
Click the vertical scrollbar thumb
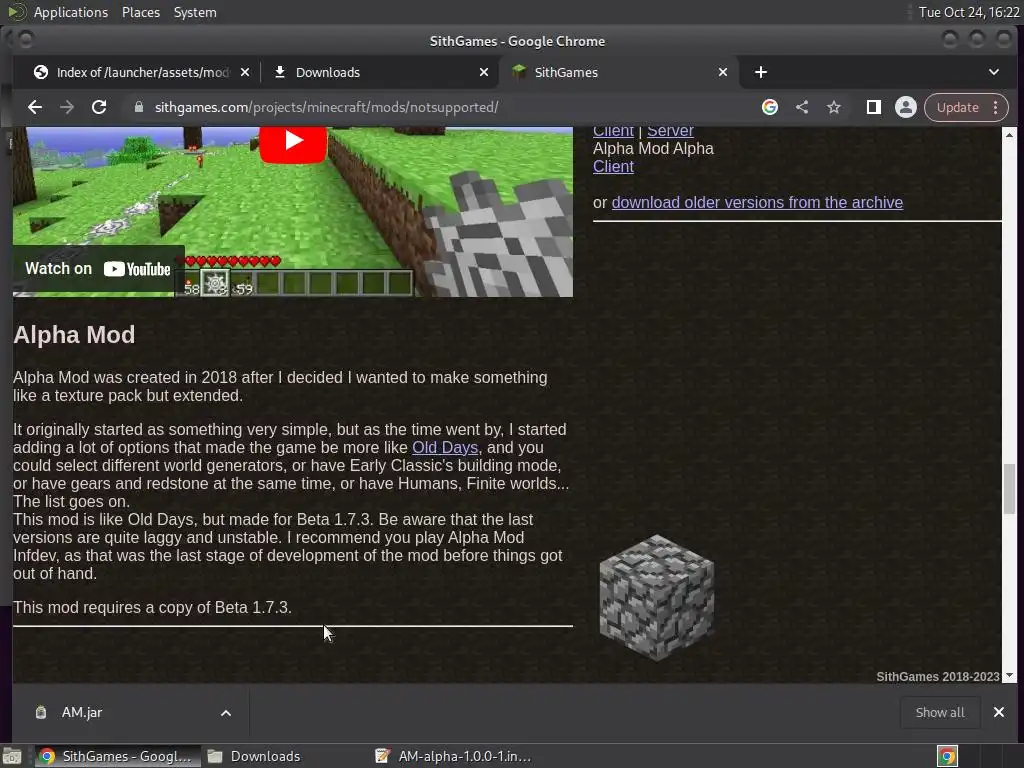[x=1009, y=488]
